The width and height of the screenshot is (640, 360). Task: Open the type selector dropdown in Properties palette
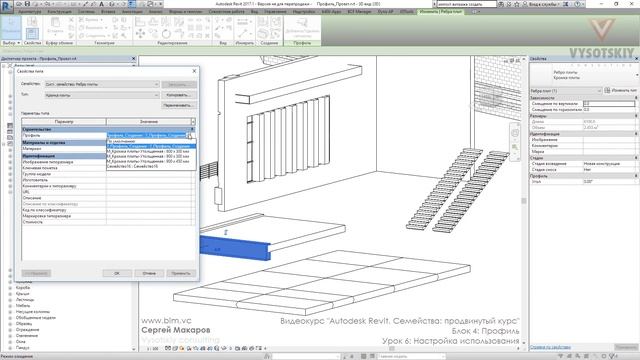(637, 75)
